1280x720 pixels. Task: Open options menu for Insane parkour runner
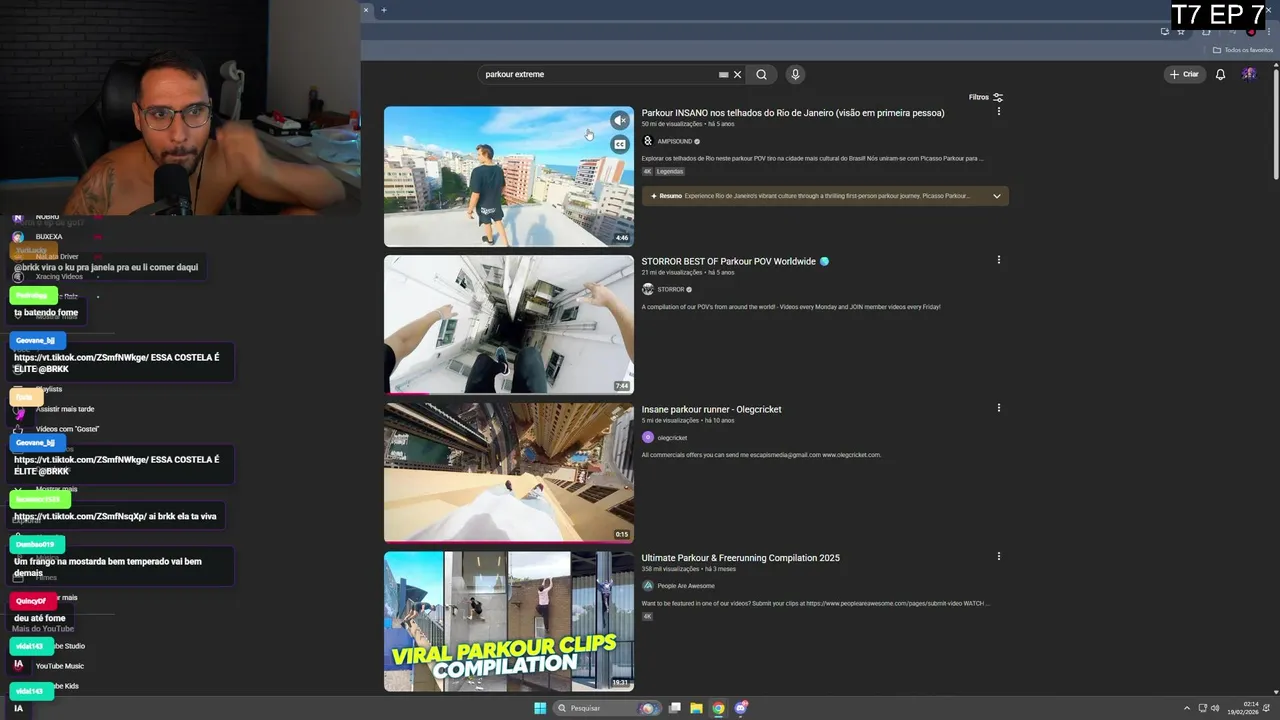click(998, 408)
